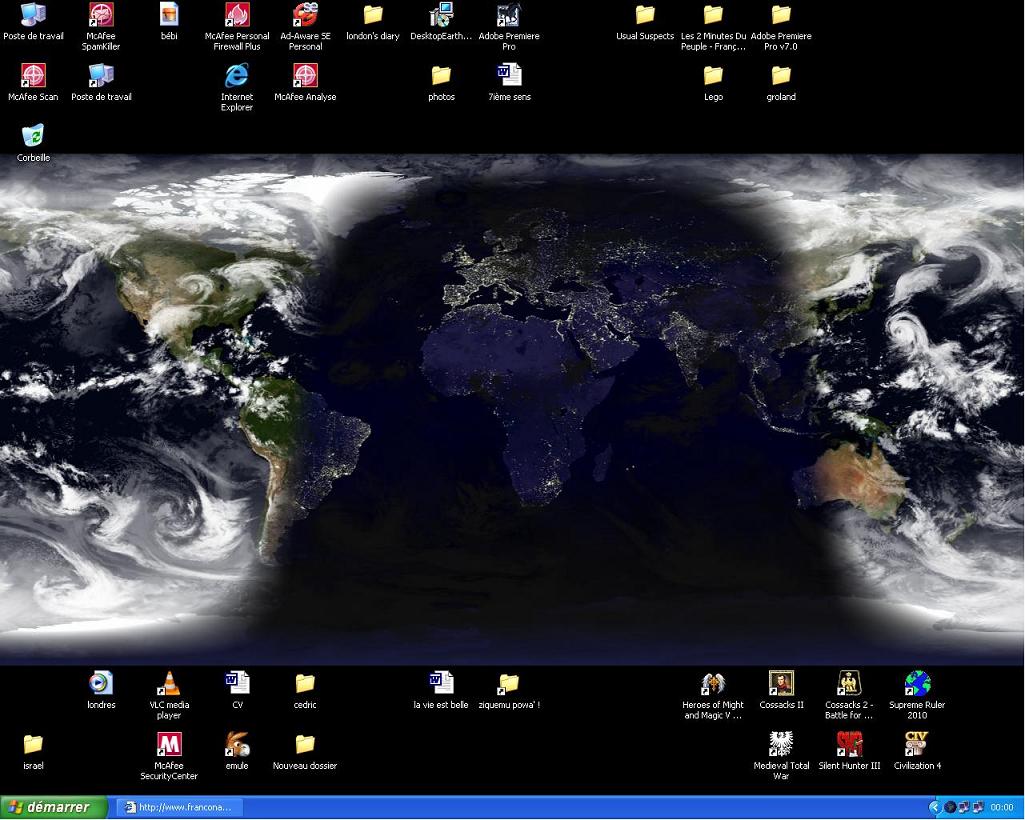
Task: Launch the Silent Hunter III shortcut
Action: [849, 744]
